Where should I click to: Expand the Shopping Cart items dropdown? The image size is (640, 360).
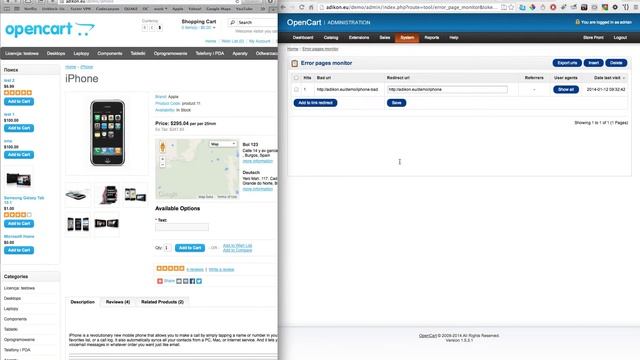coord(199,28)
